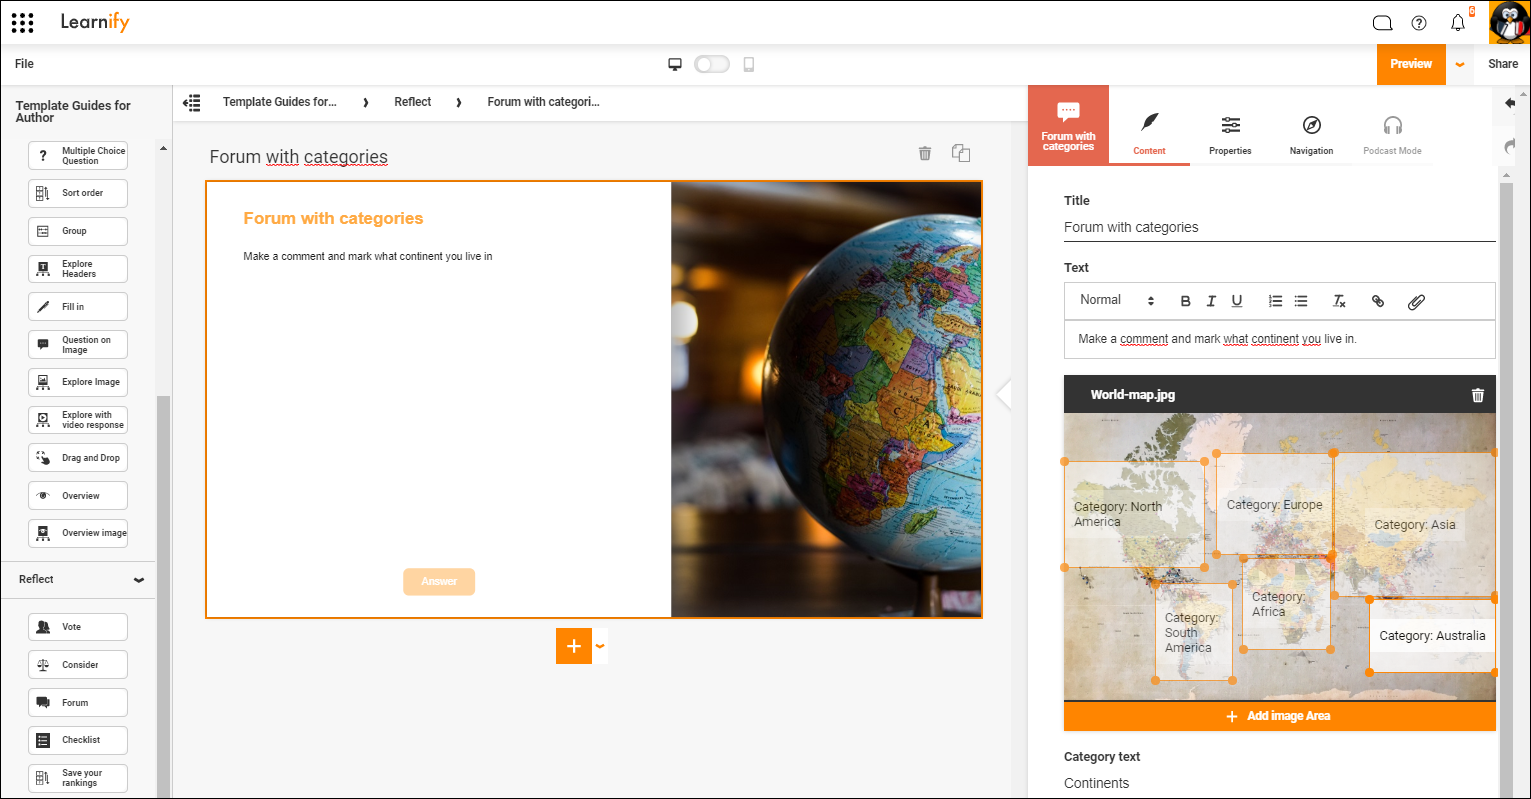Click the Preview button
This screenshot has width=1531, height=799.
(1411, 64)
